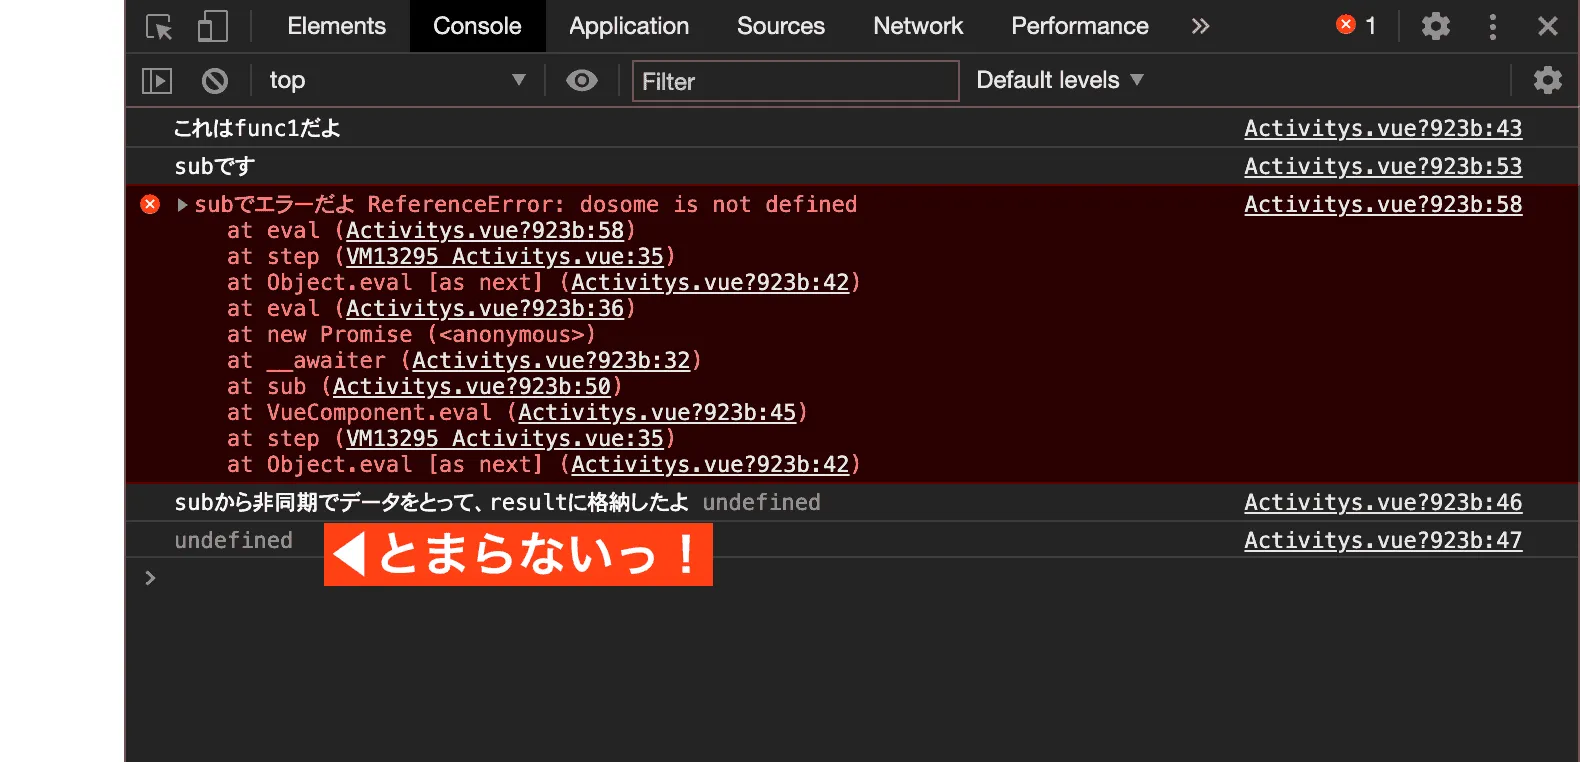Clear the console with the ban icon
The image size is (1580, 762).
click(x=214, y=80)
